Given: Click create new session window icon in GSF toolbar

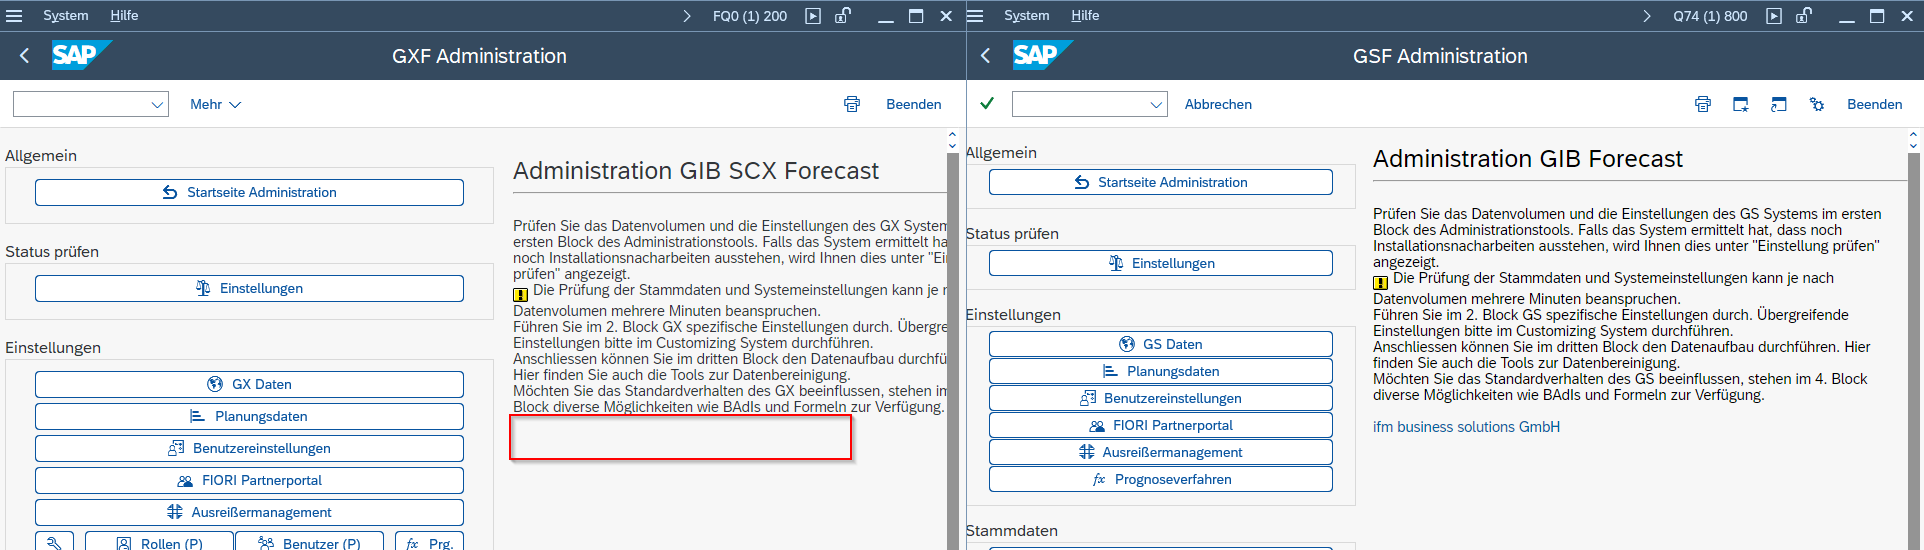Looking at the screenshot, I should click(1740, 104).
